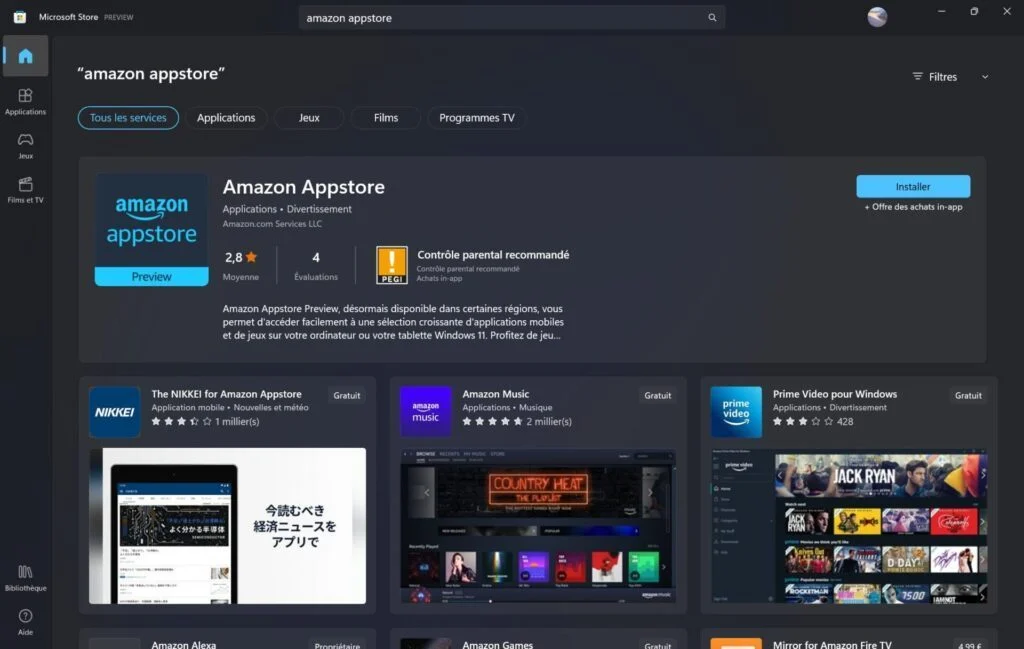View the NIKKEI app screenshot
Image resolution: width=1024 pixels, height=649 pixels.
coord(227,526)
